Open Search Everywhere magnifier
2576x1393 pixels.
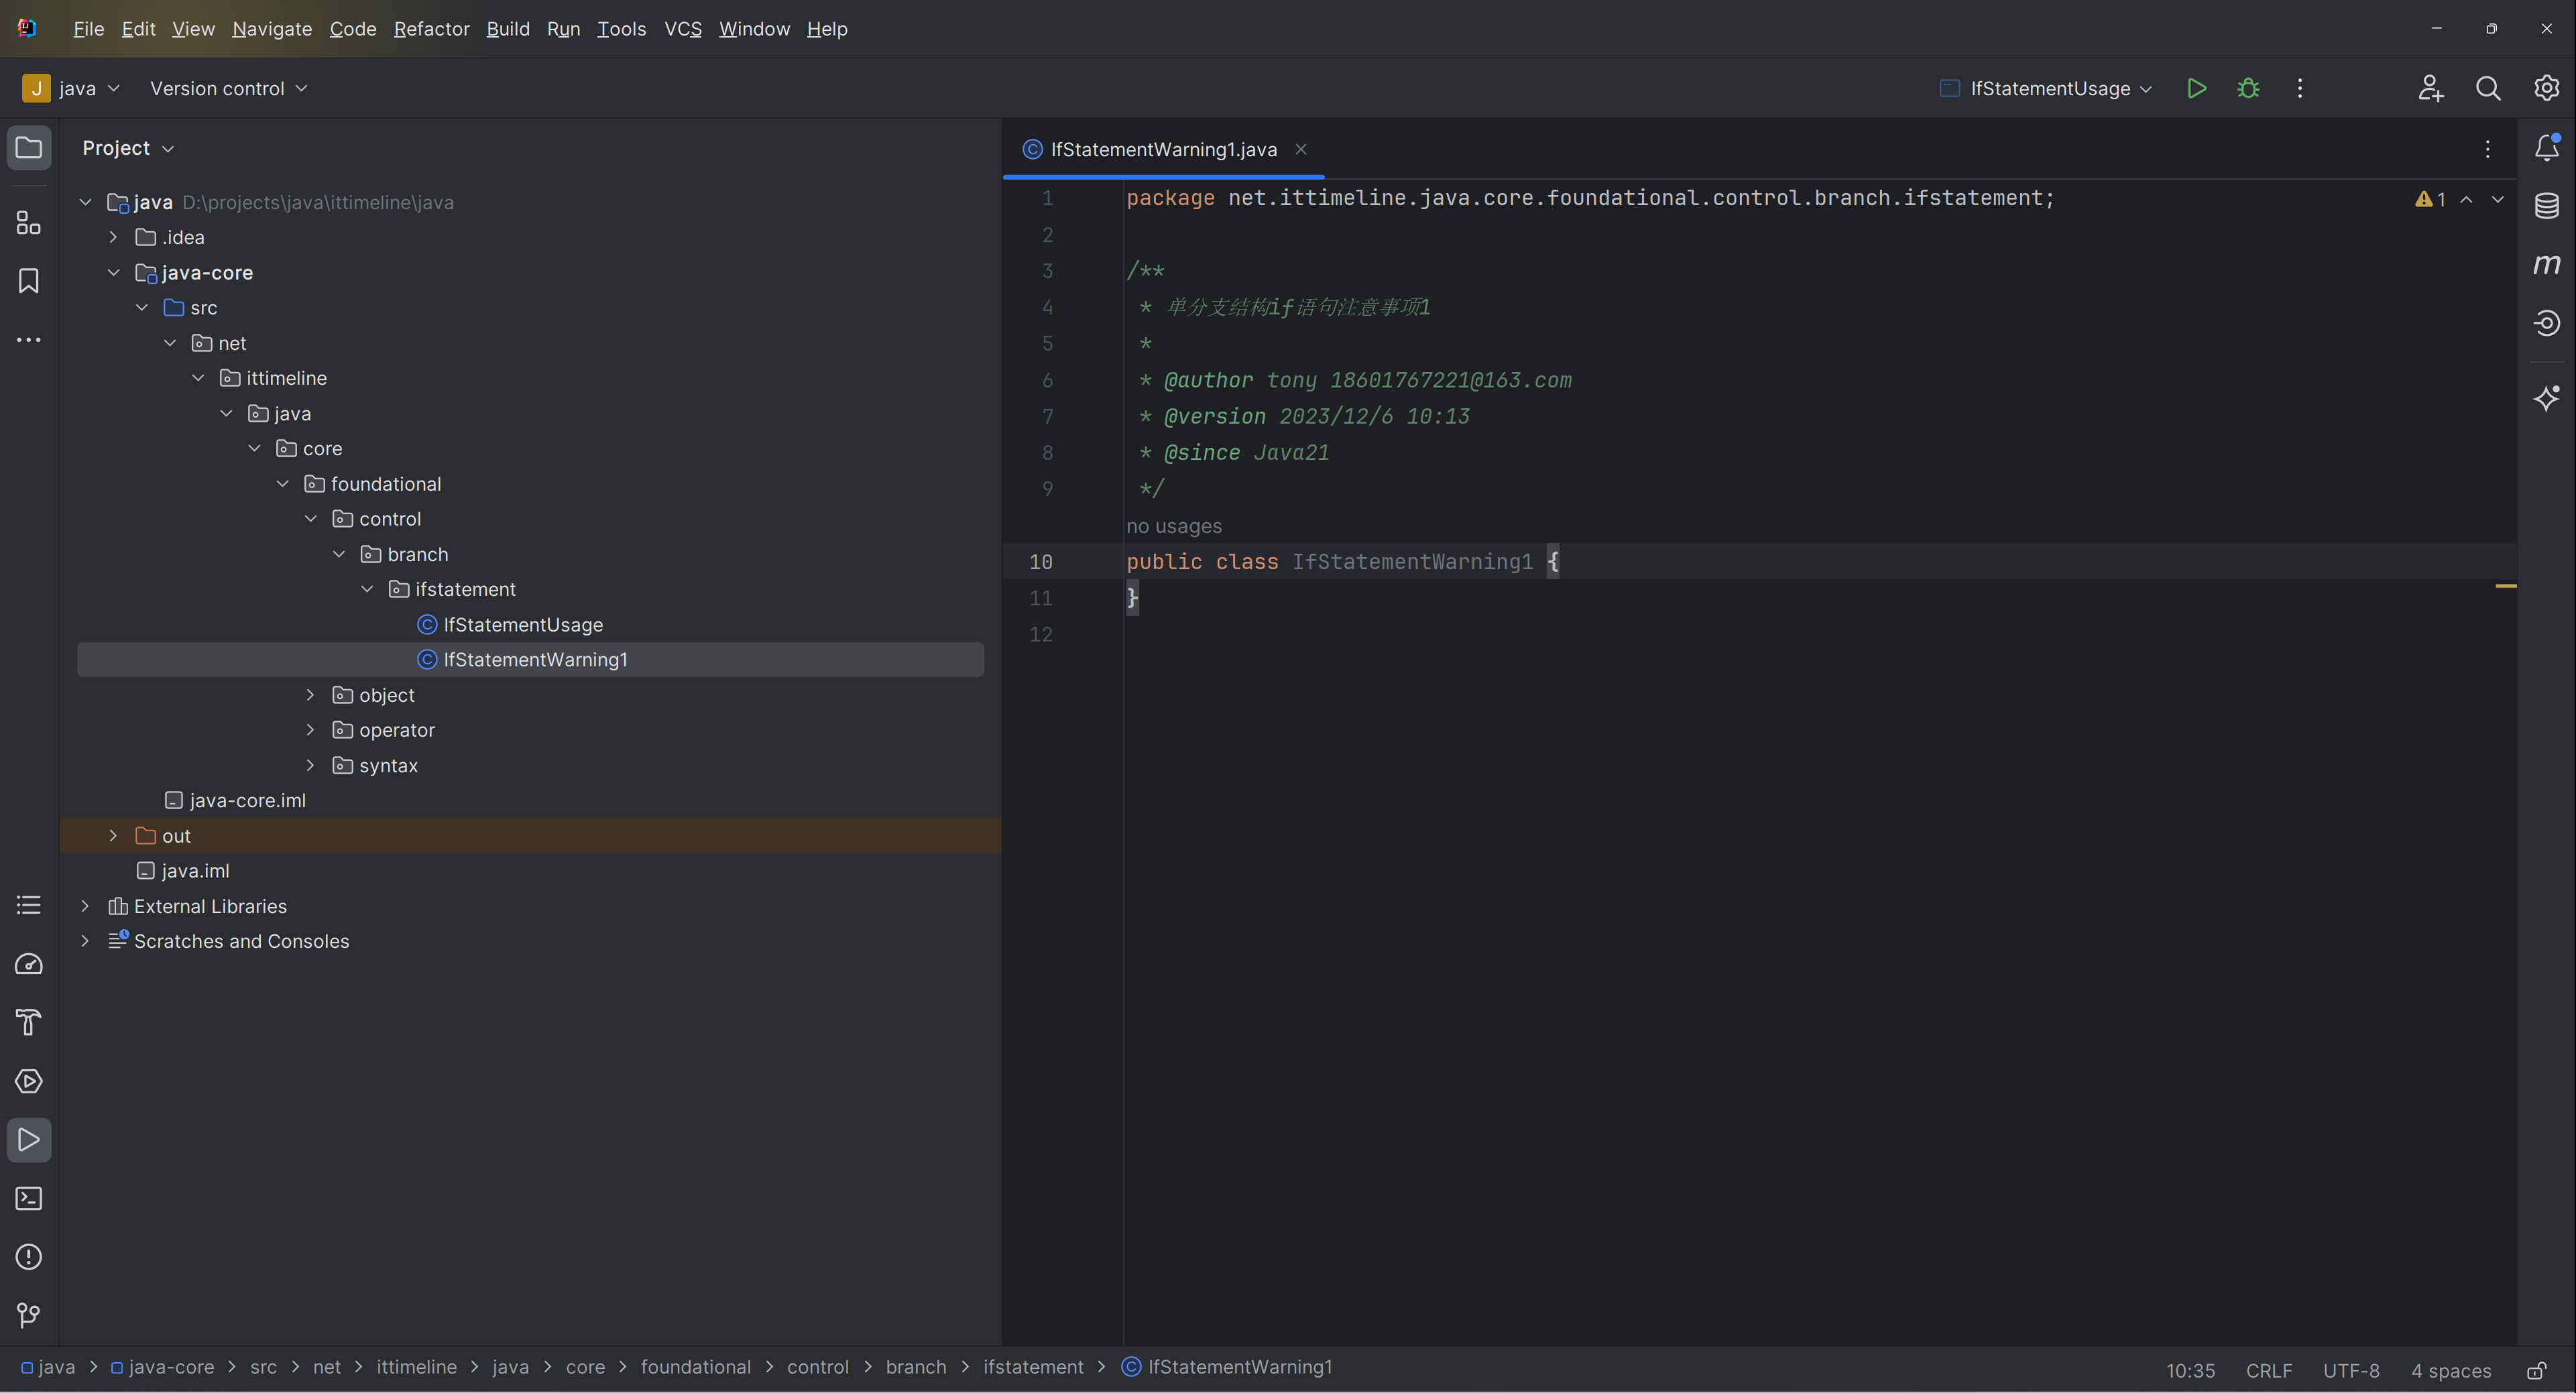click(x=2488, y=88)
